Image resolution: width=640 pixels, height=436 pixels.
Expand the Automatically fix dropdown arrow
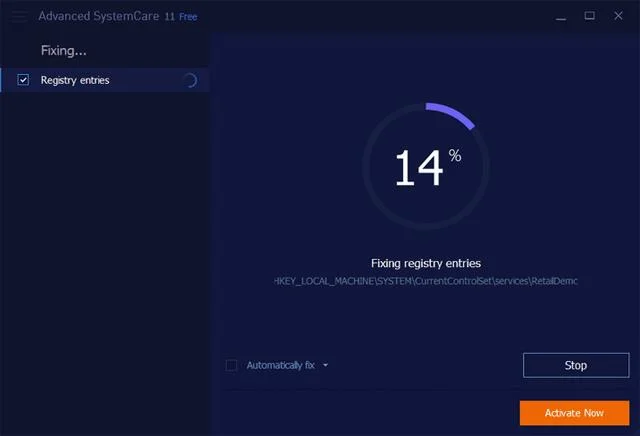(325, 365)
